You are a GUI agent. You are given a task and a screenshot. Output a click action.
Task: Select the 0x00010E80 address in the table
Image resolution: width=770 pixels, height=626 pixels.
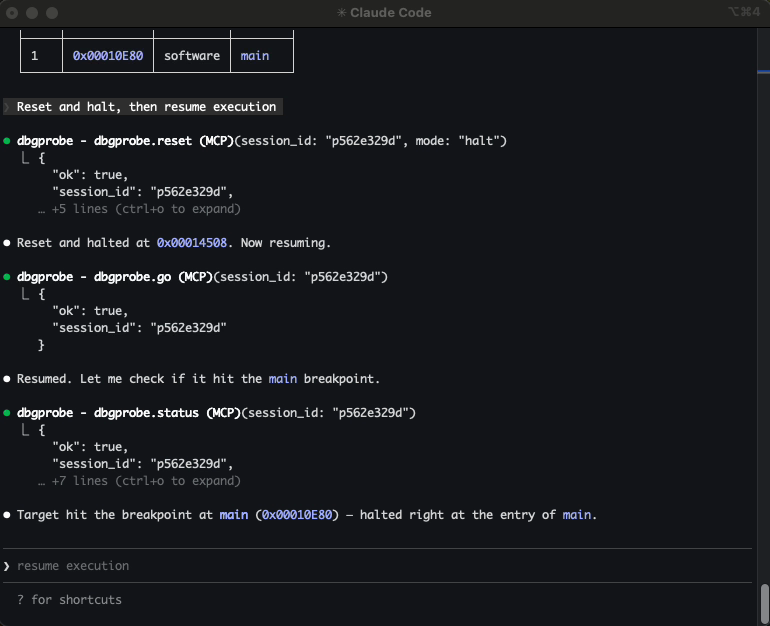(108, 56)
